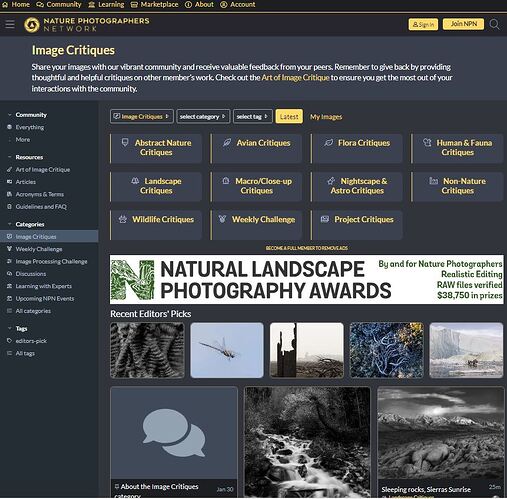Select Image Critiques in sidebar categories
Image resolution: width=507 pixels, height=499 pixels.
(x=49, y=236)
